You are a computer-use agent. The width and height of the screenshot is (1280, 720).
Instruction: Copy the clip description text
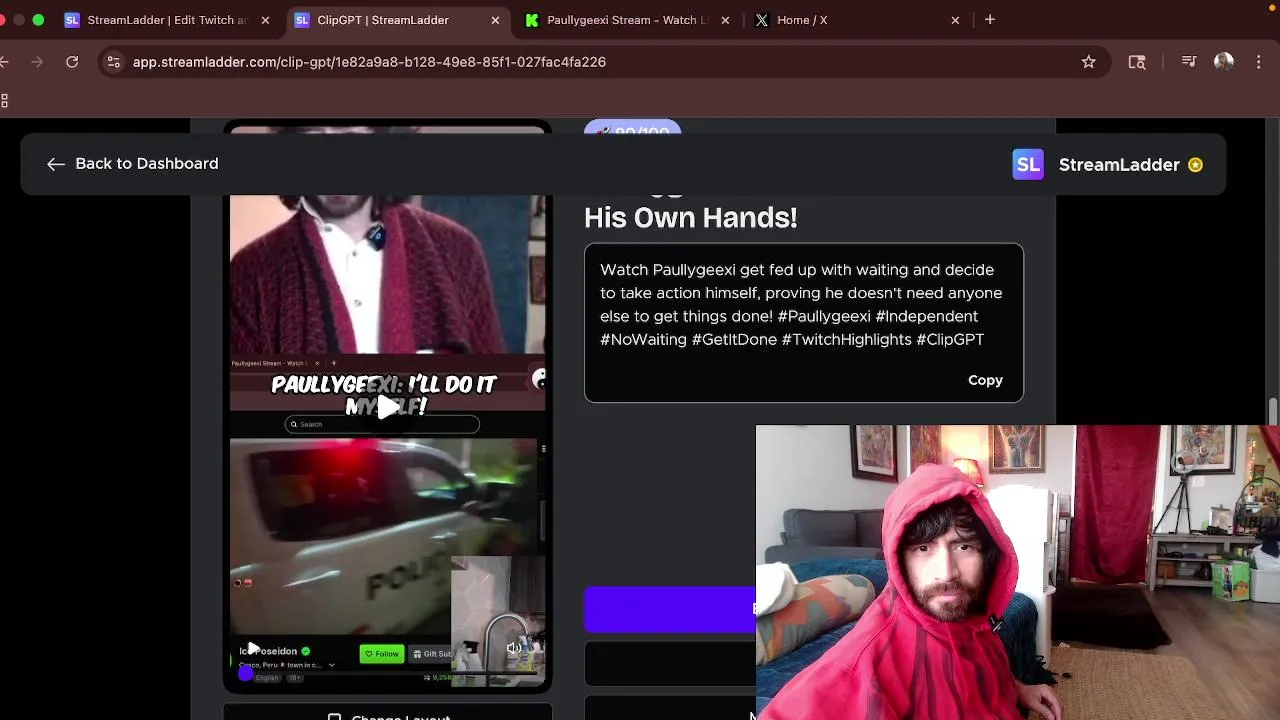point(985,380)
